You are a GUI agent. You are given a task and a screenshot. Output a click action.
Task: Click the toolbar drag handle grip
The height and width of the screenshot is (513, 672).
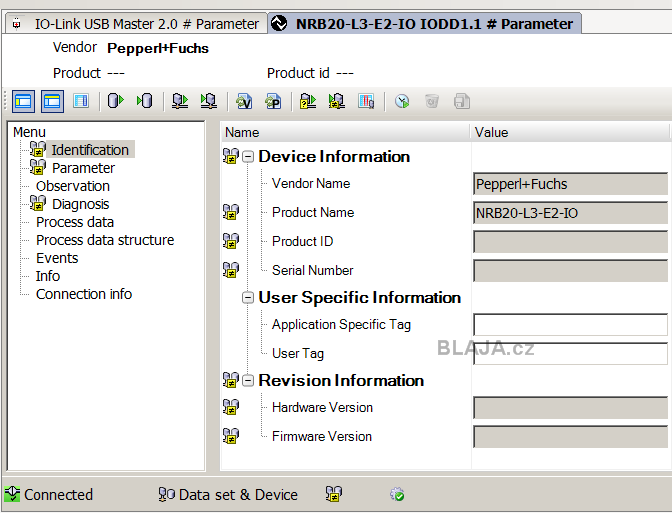point(5,101)
